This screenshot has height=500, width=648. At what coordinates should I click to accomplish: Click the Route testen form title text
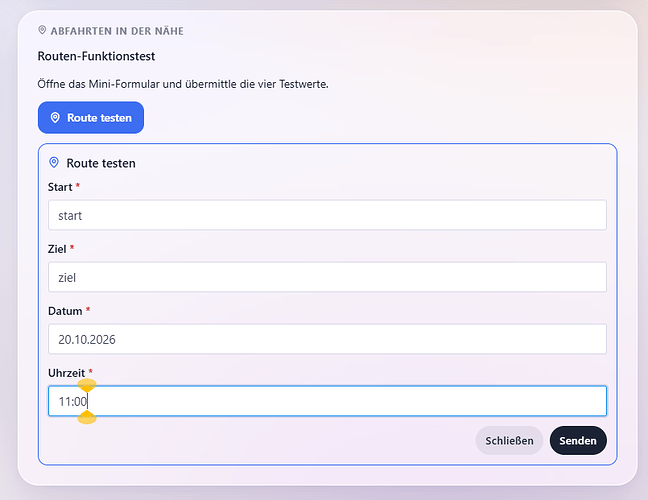click(x=101, y=163)
